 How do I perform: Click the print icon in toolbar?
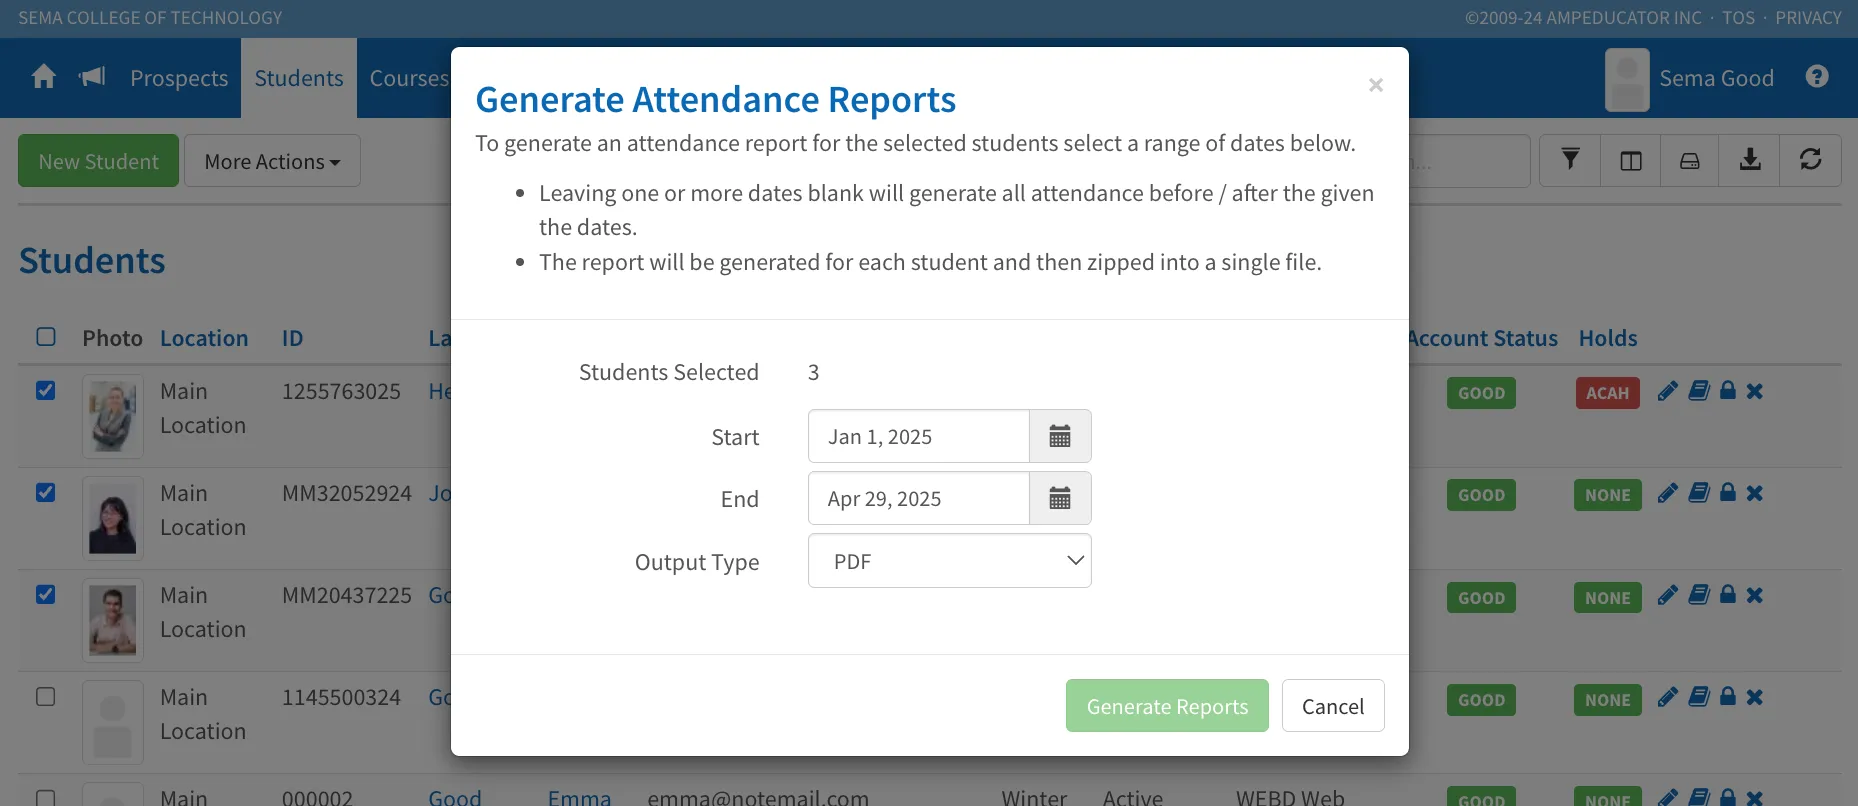tap(1690, 160)
